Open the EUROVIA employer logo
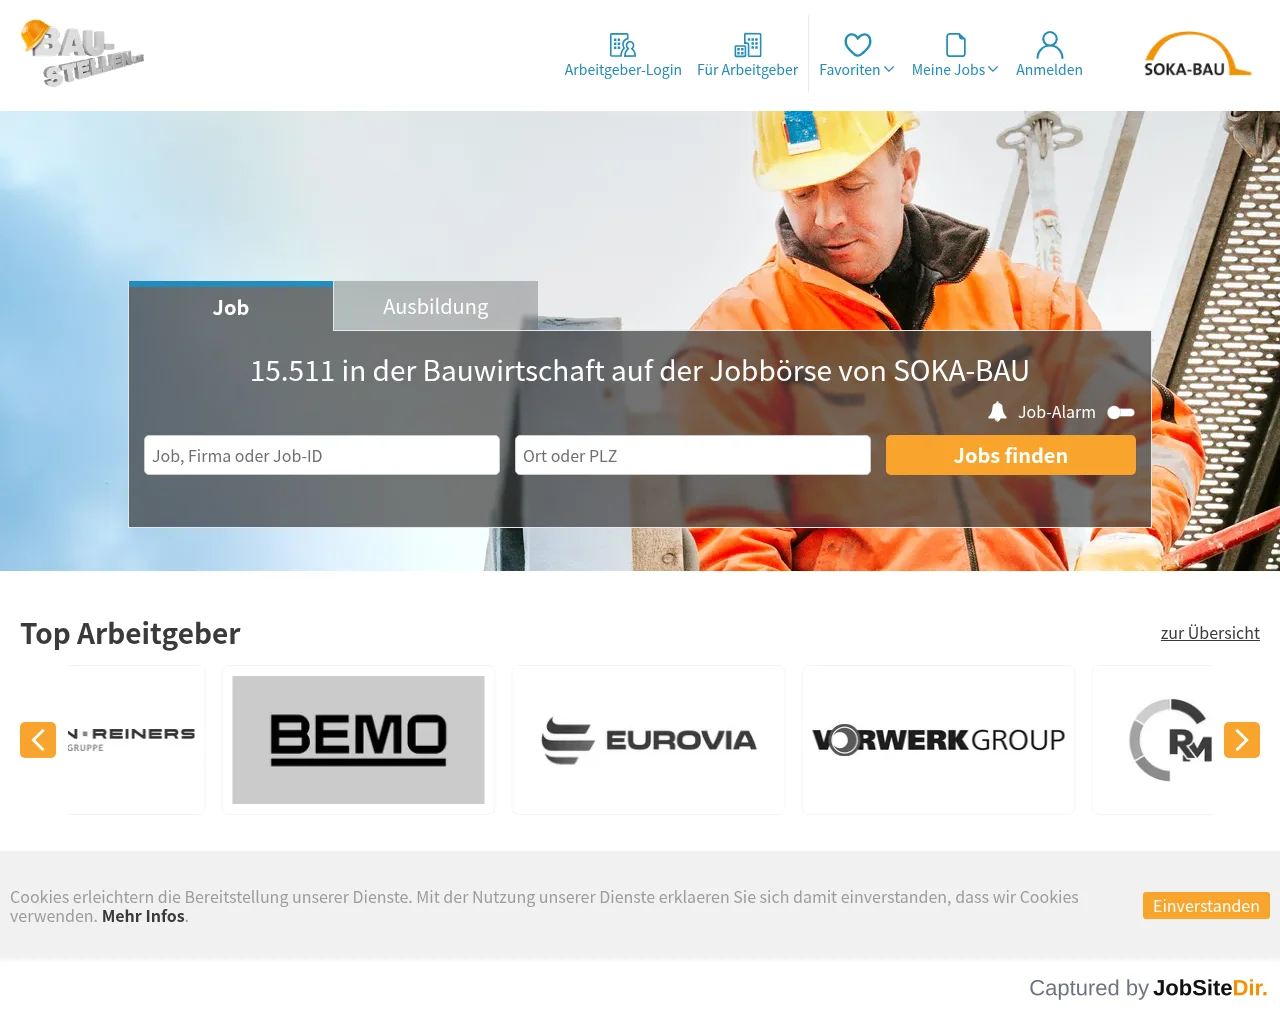The height and width of the screenshot is (1018, 1280). coord(648,740)
